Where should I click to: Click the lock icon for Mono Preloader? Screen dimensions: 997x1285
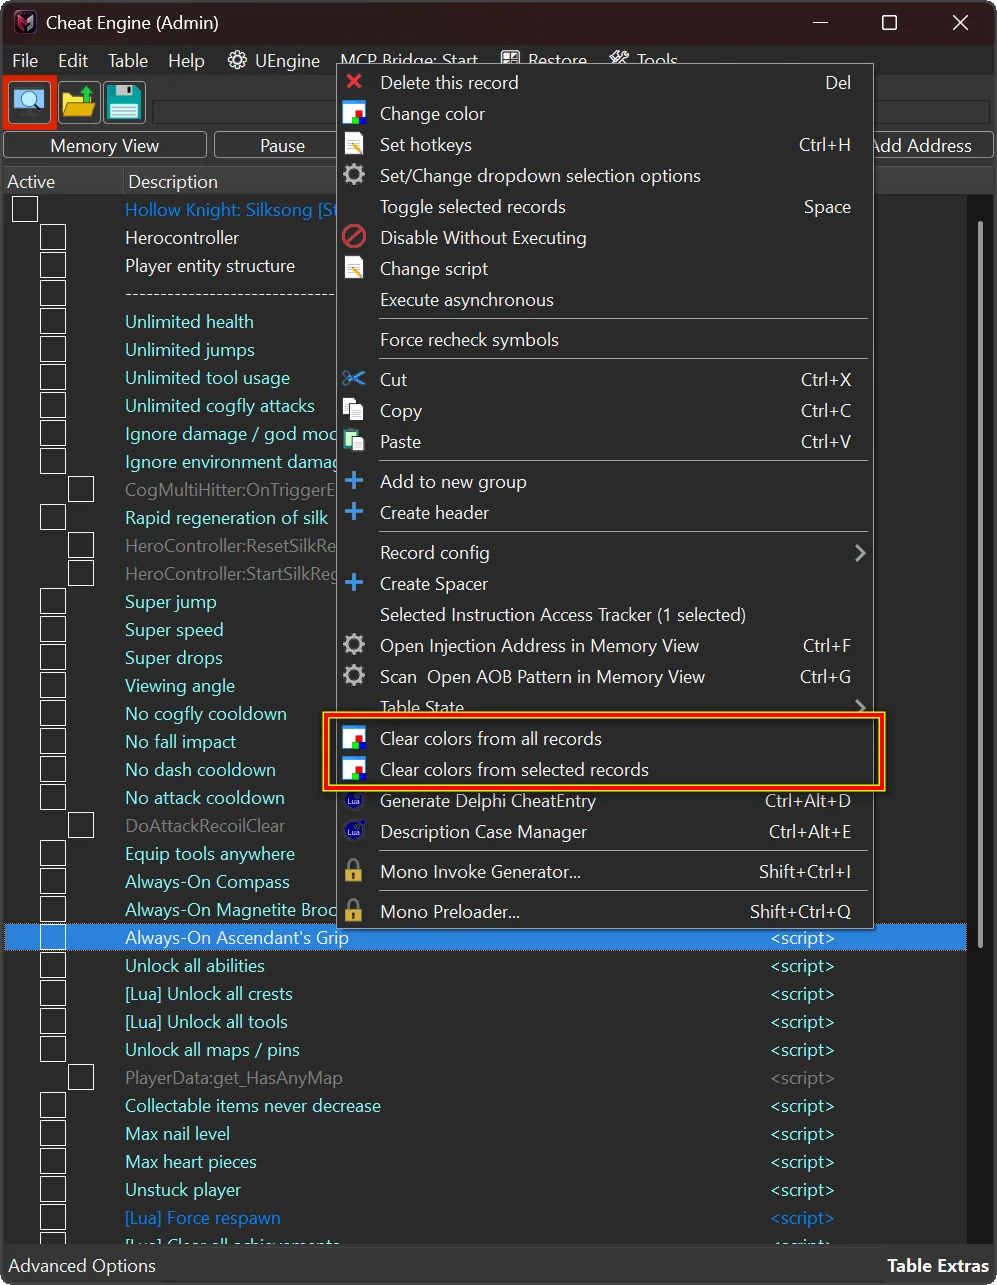[354, 911]
